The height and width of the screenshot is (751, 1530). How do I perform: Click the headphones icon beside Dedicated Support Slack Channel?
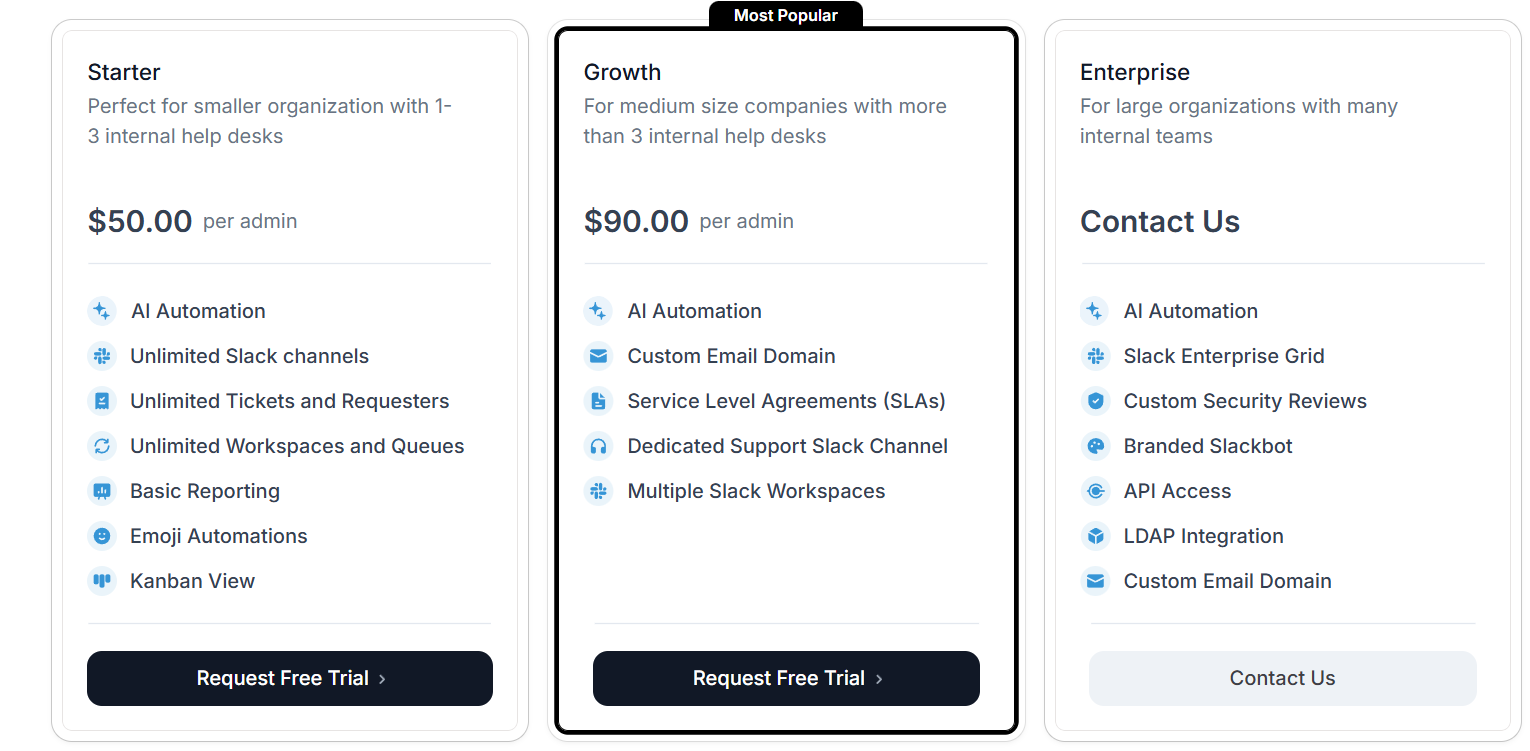click(598, 446)
